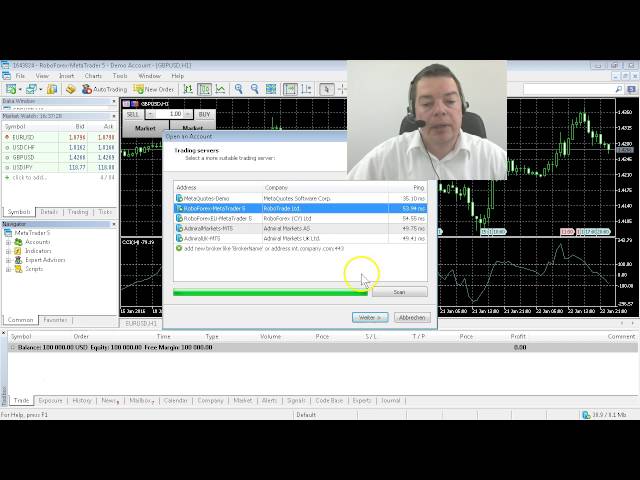Switch chart to line chart mode
Screen dimensions: 640x480
click(220, 89)
